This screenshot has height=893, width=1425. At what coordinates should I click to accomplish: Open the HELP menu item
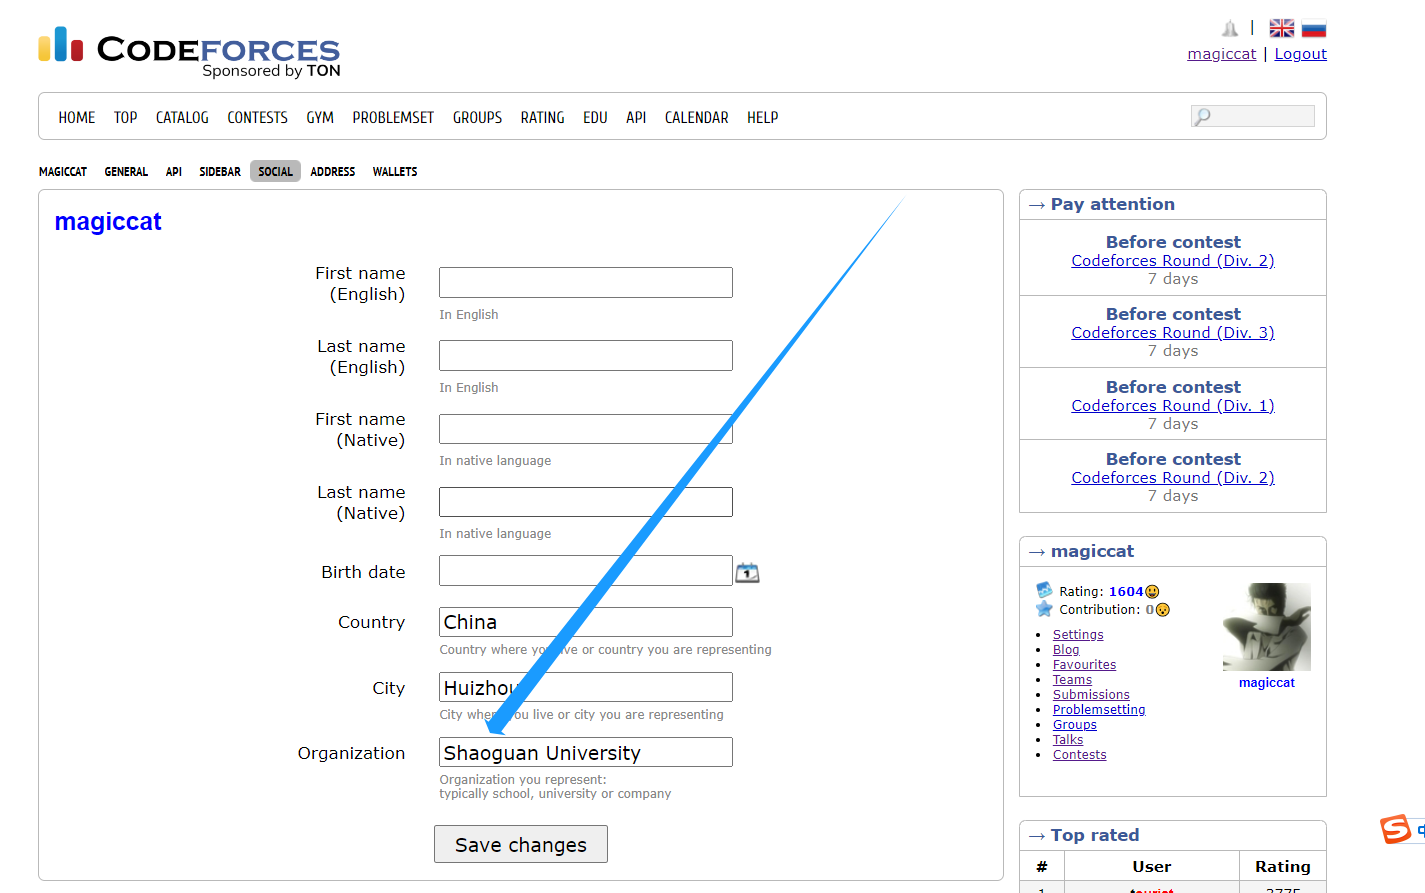pos(762,118)
